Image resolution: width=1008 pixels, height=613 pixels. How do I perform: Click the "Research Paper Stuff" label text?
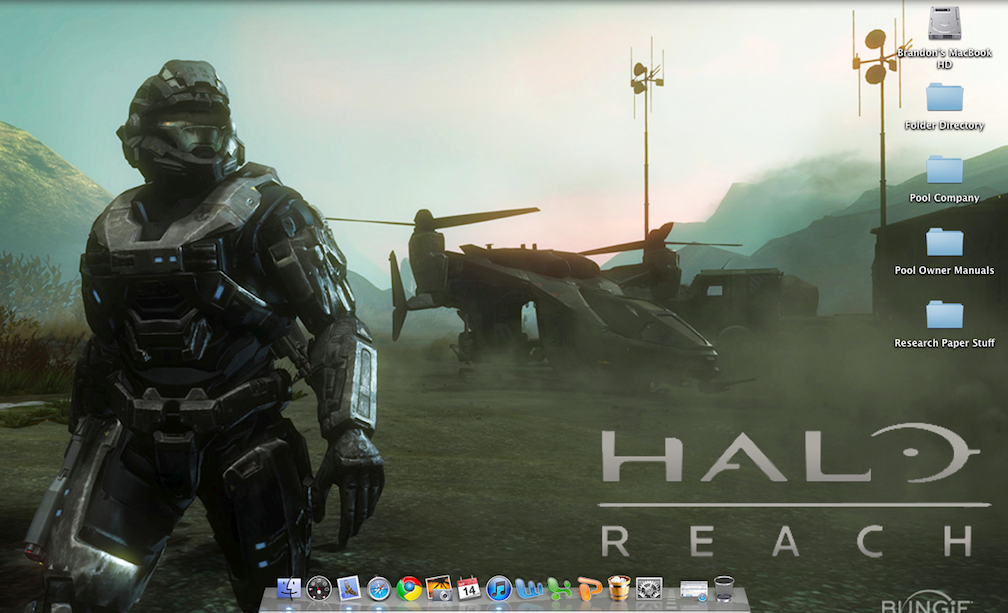(944, 343)
